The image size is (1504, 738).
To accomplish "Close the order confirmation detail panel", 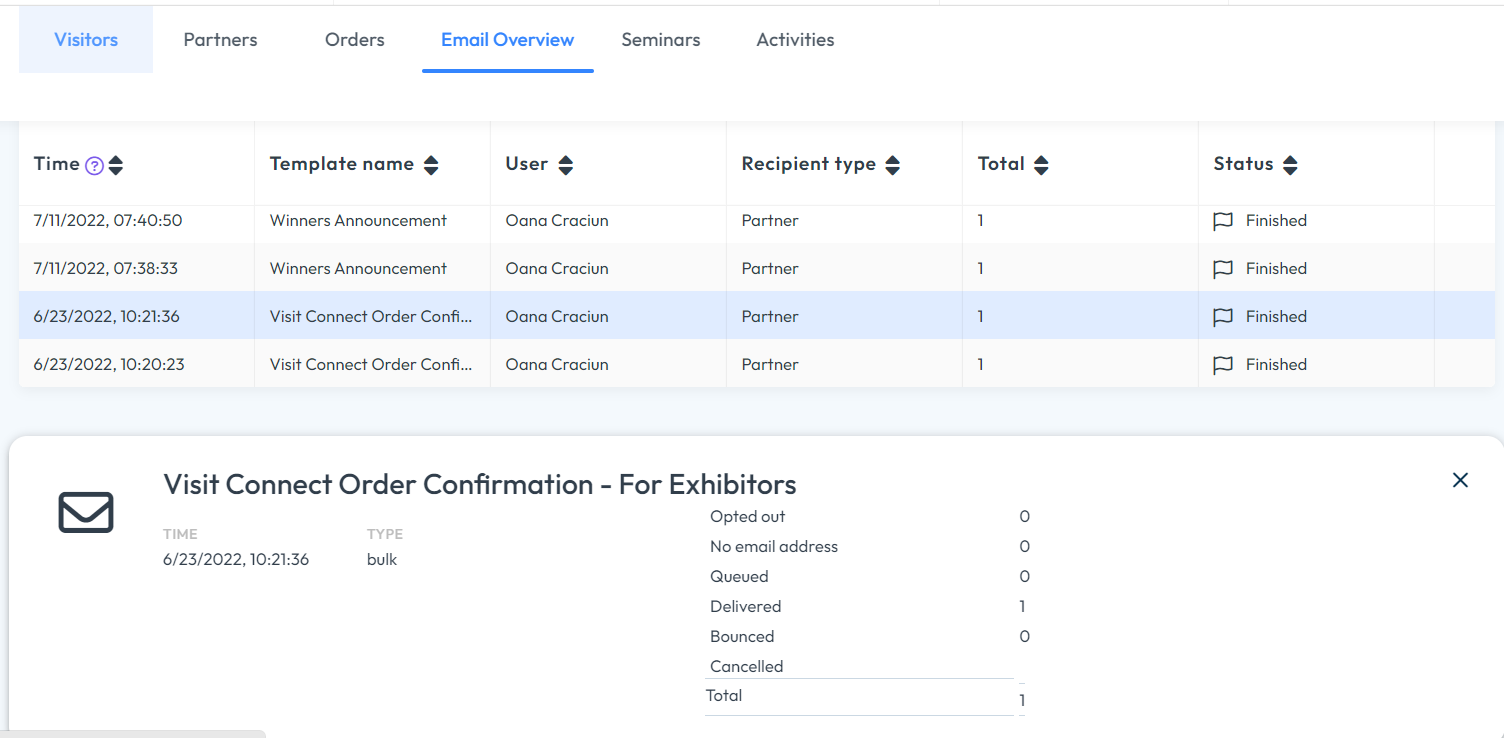I will (x=1460, y=480).
